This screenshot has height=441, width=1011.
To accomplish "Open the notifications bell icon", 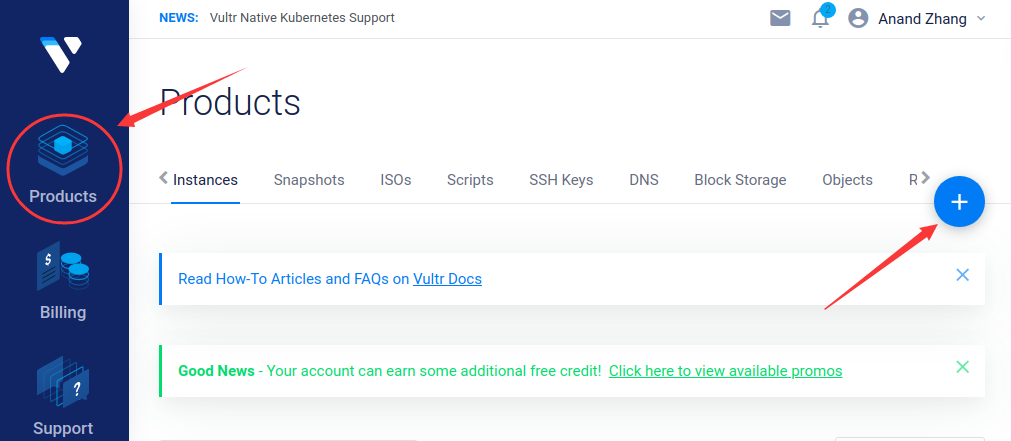I will 820,18.
